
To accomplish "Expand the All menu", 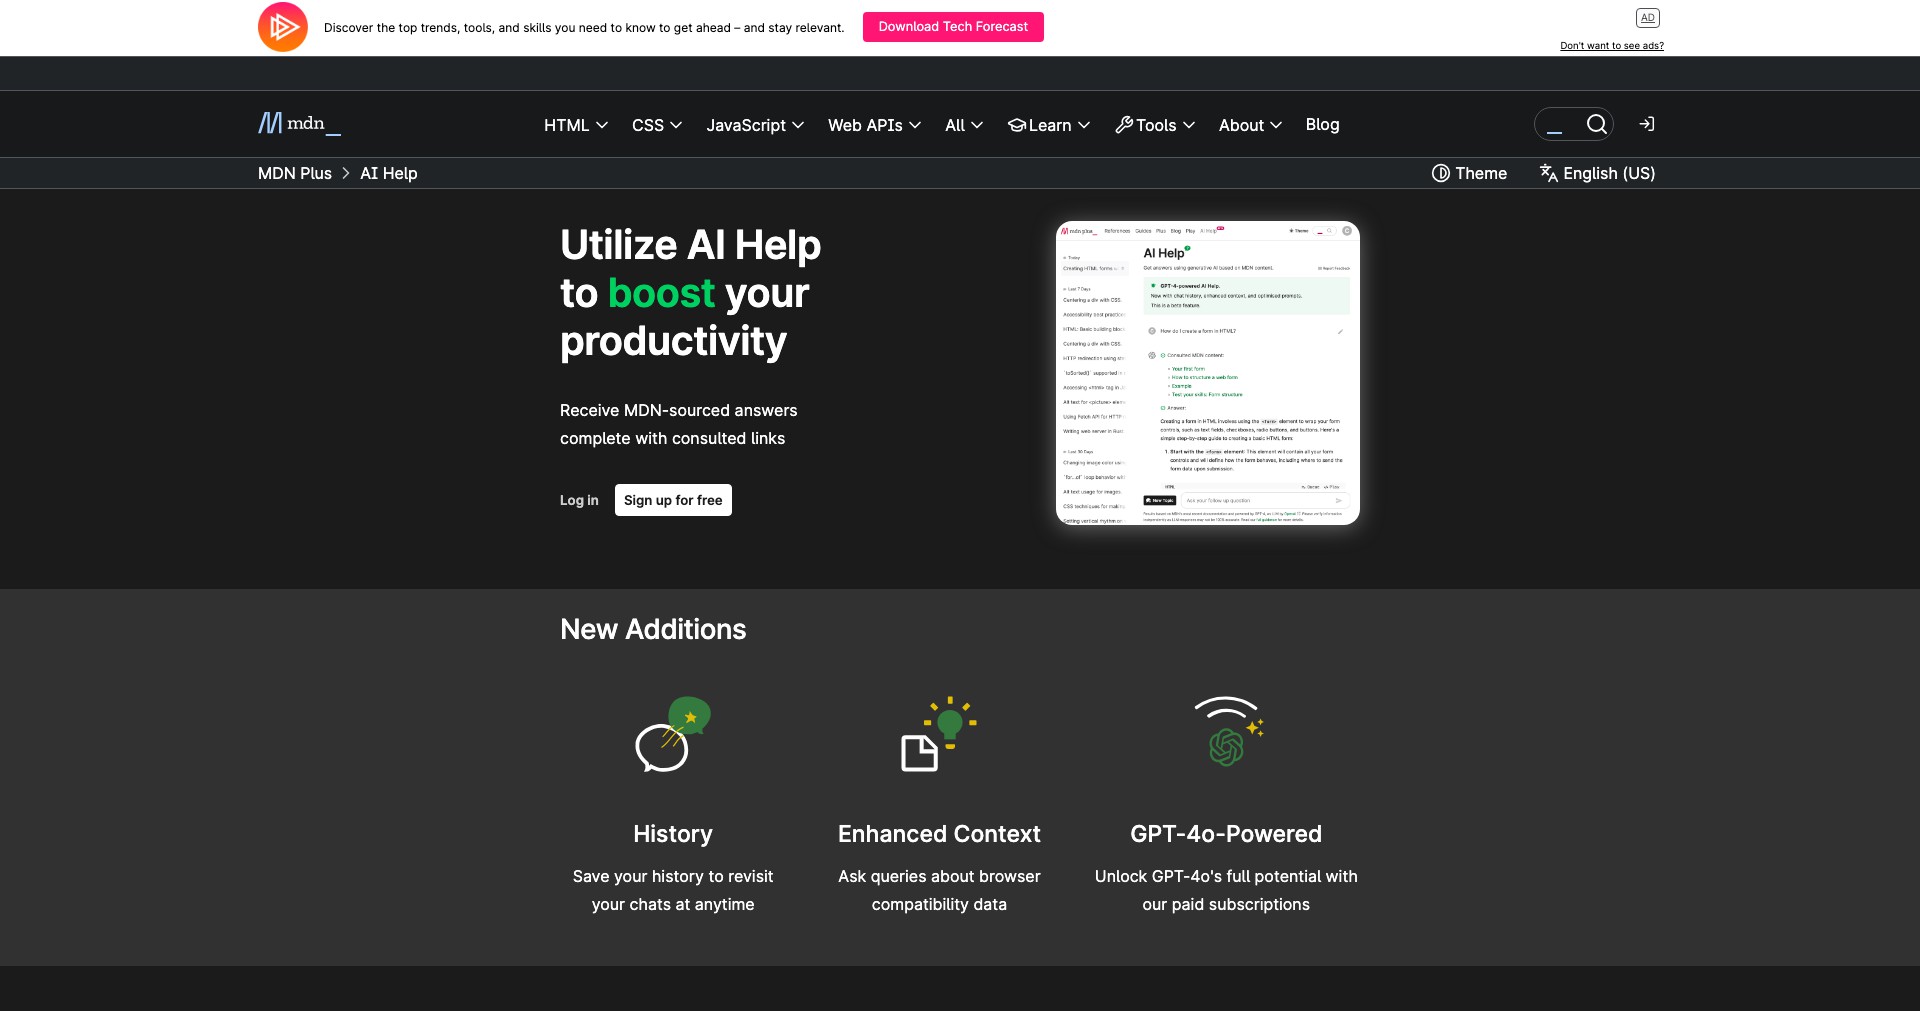I will 964,125.
